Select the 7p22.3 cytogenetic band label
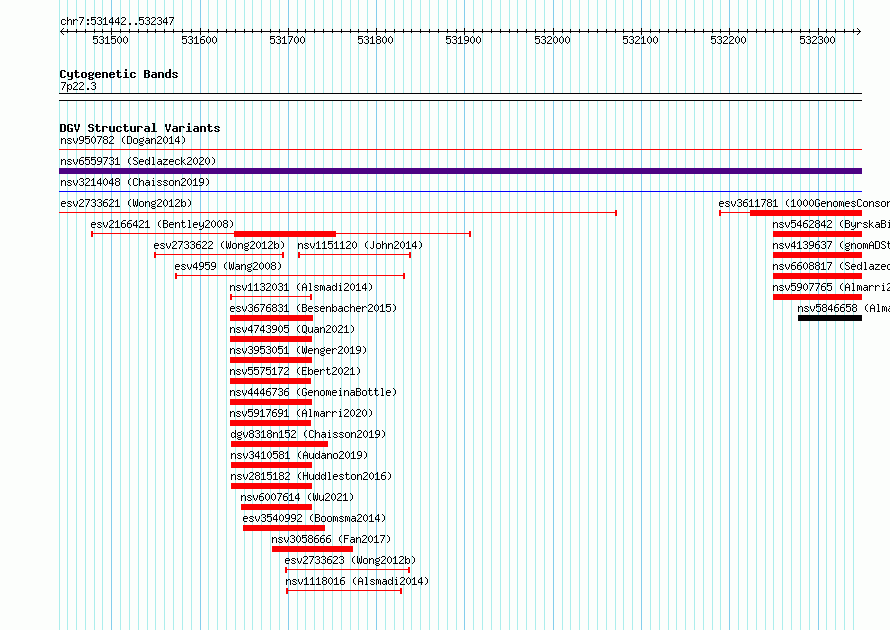Image resolution: width=890 pixels, height=630 pixels. coord(78,86)
